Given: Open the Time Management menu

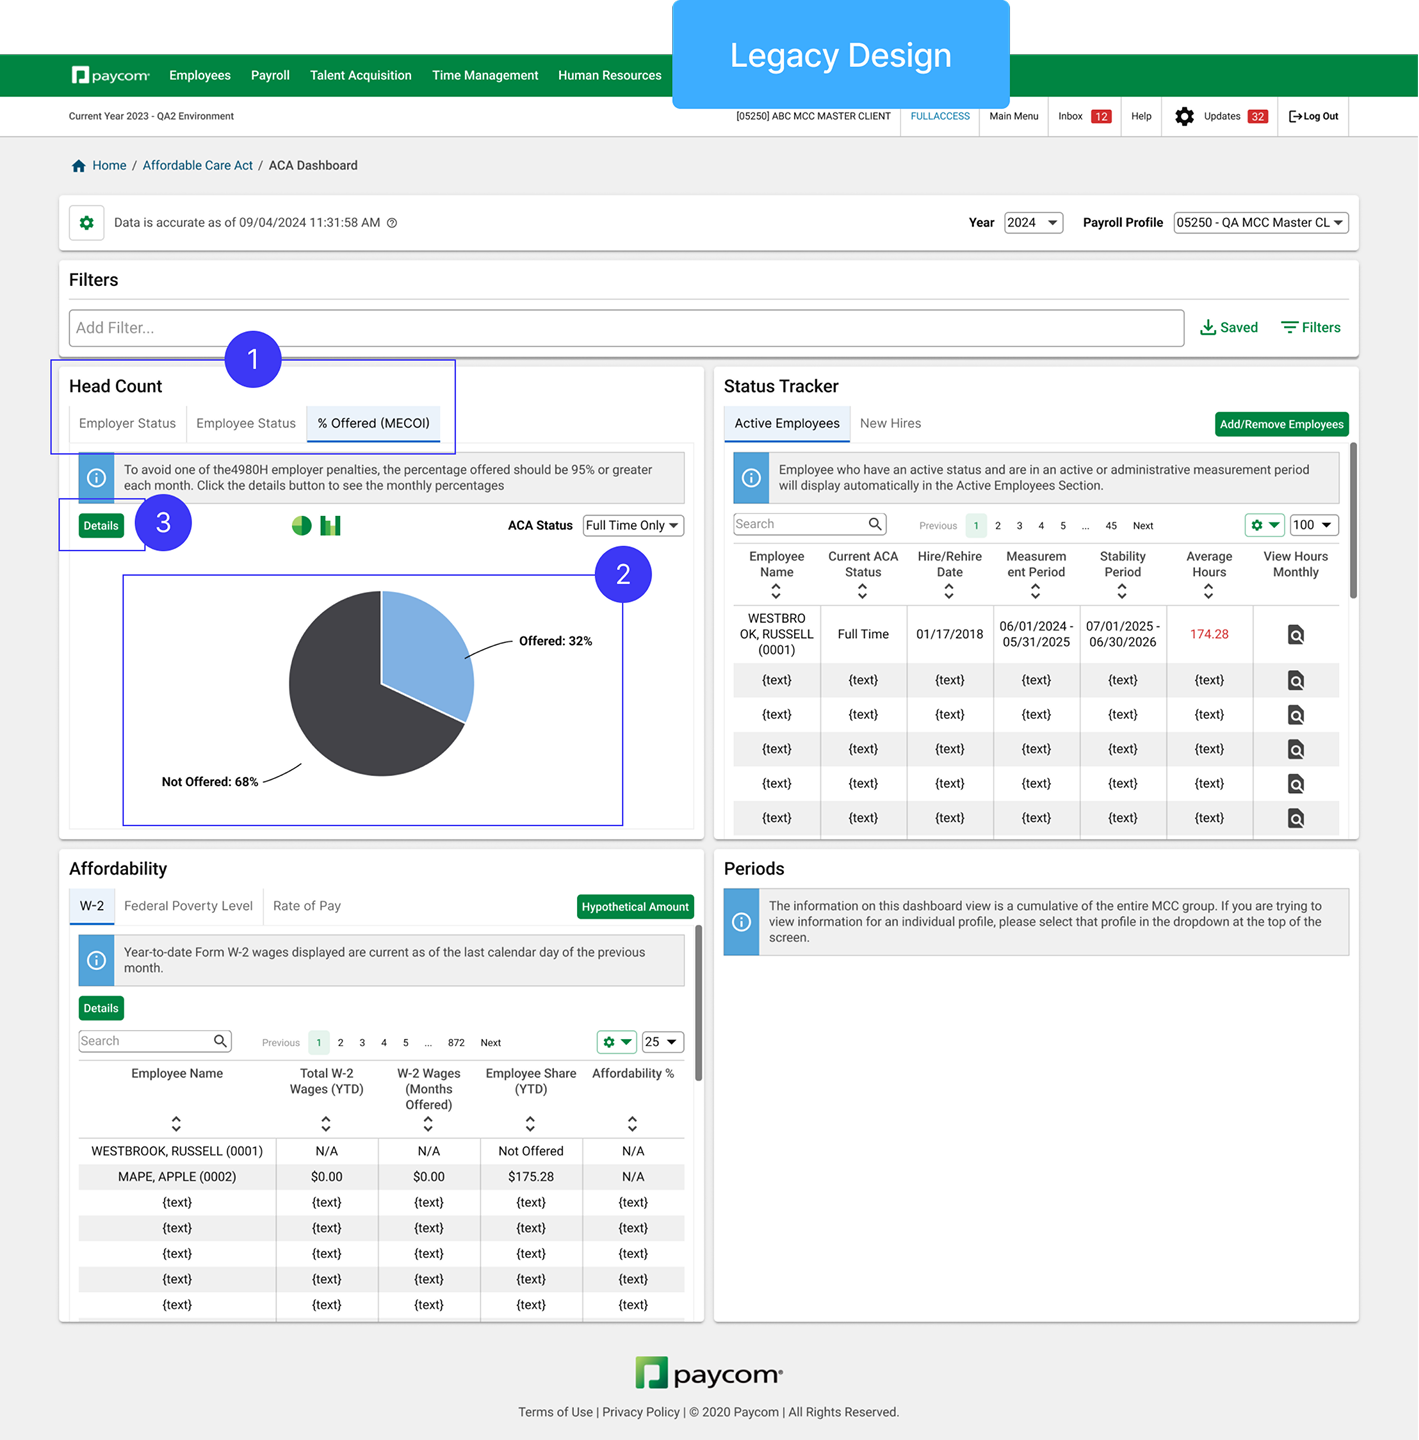Looking at the screenshot, I should [485, 76].
